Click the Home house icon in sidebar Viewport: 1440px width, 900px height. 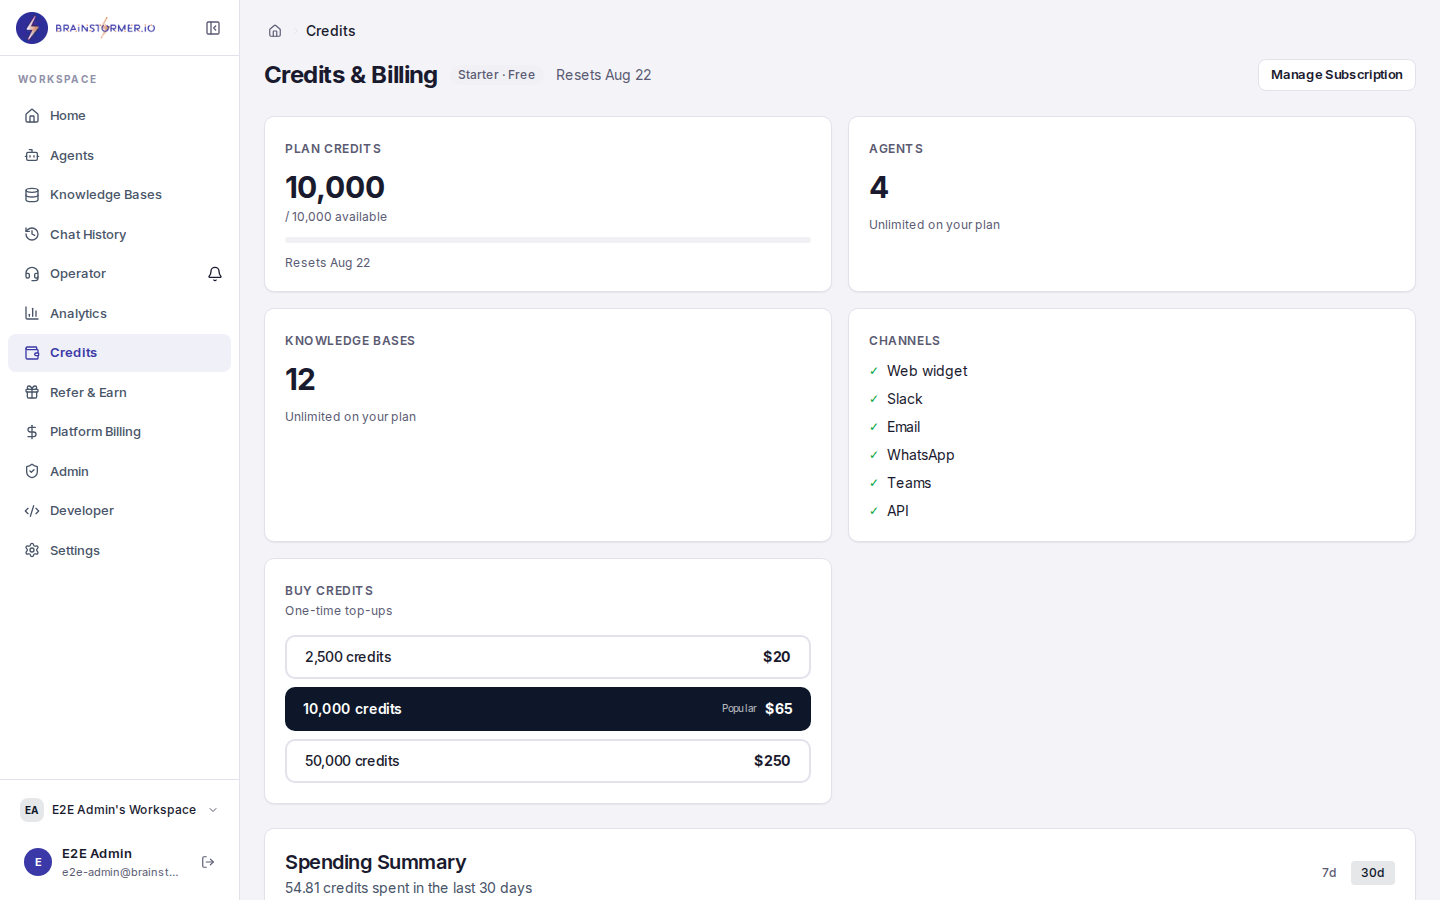(32, 116)
